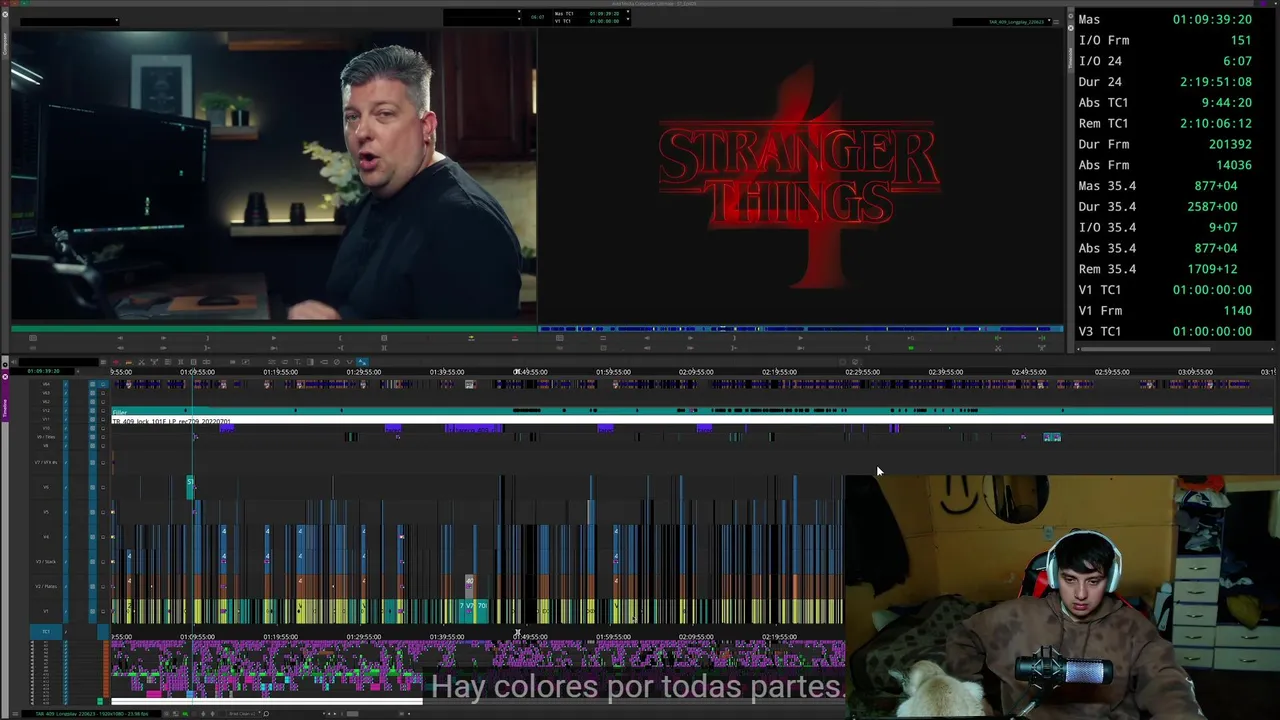The height and width of the screenshot is (720, 1280).
Task: Click the Dur 24 2:19:51:08 row
Action: (1165, 82)
